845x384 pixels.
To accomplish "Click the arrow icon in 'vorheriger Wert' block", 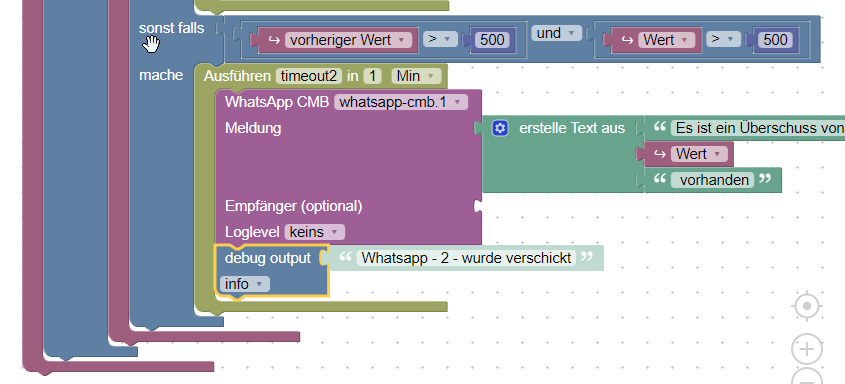I will click(274, 40).
